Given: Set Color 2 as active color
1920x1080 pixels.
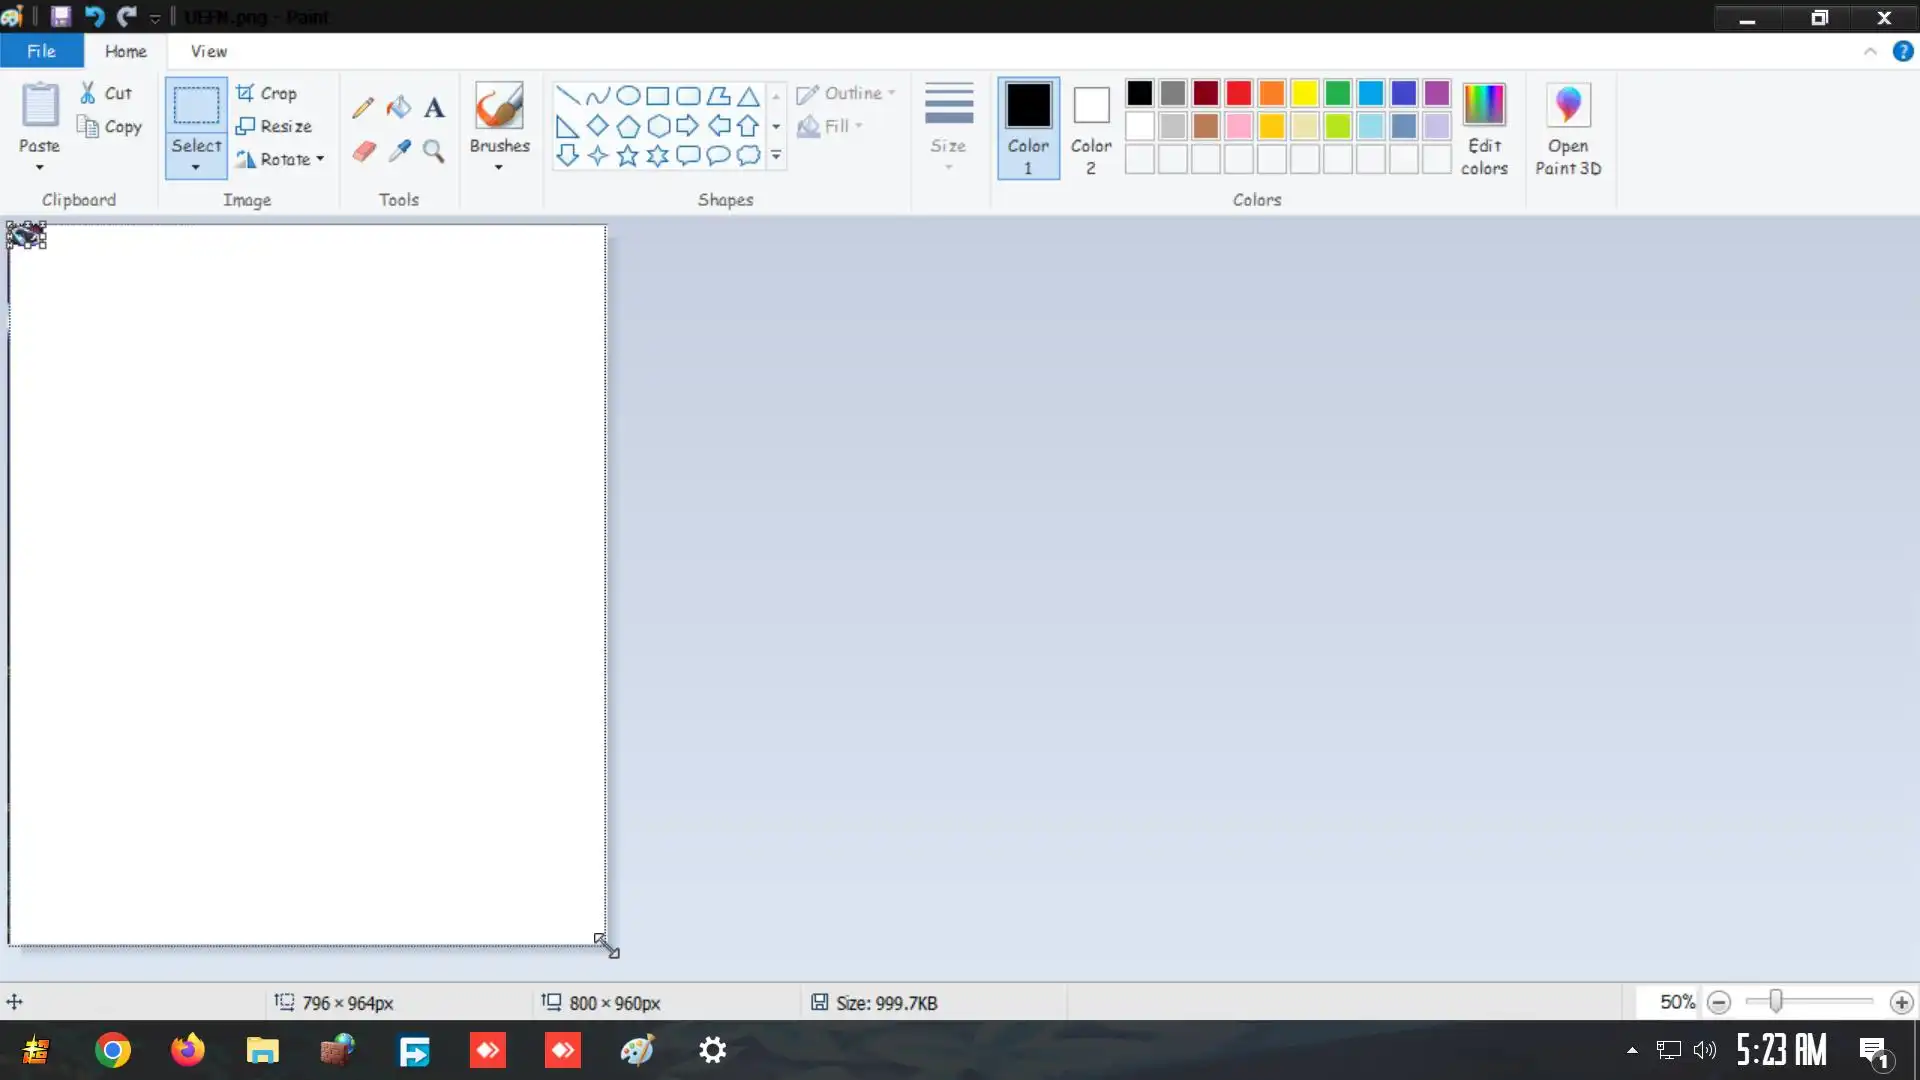Looking at the screenshot, I should (x=1091, y=128).
